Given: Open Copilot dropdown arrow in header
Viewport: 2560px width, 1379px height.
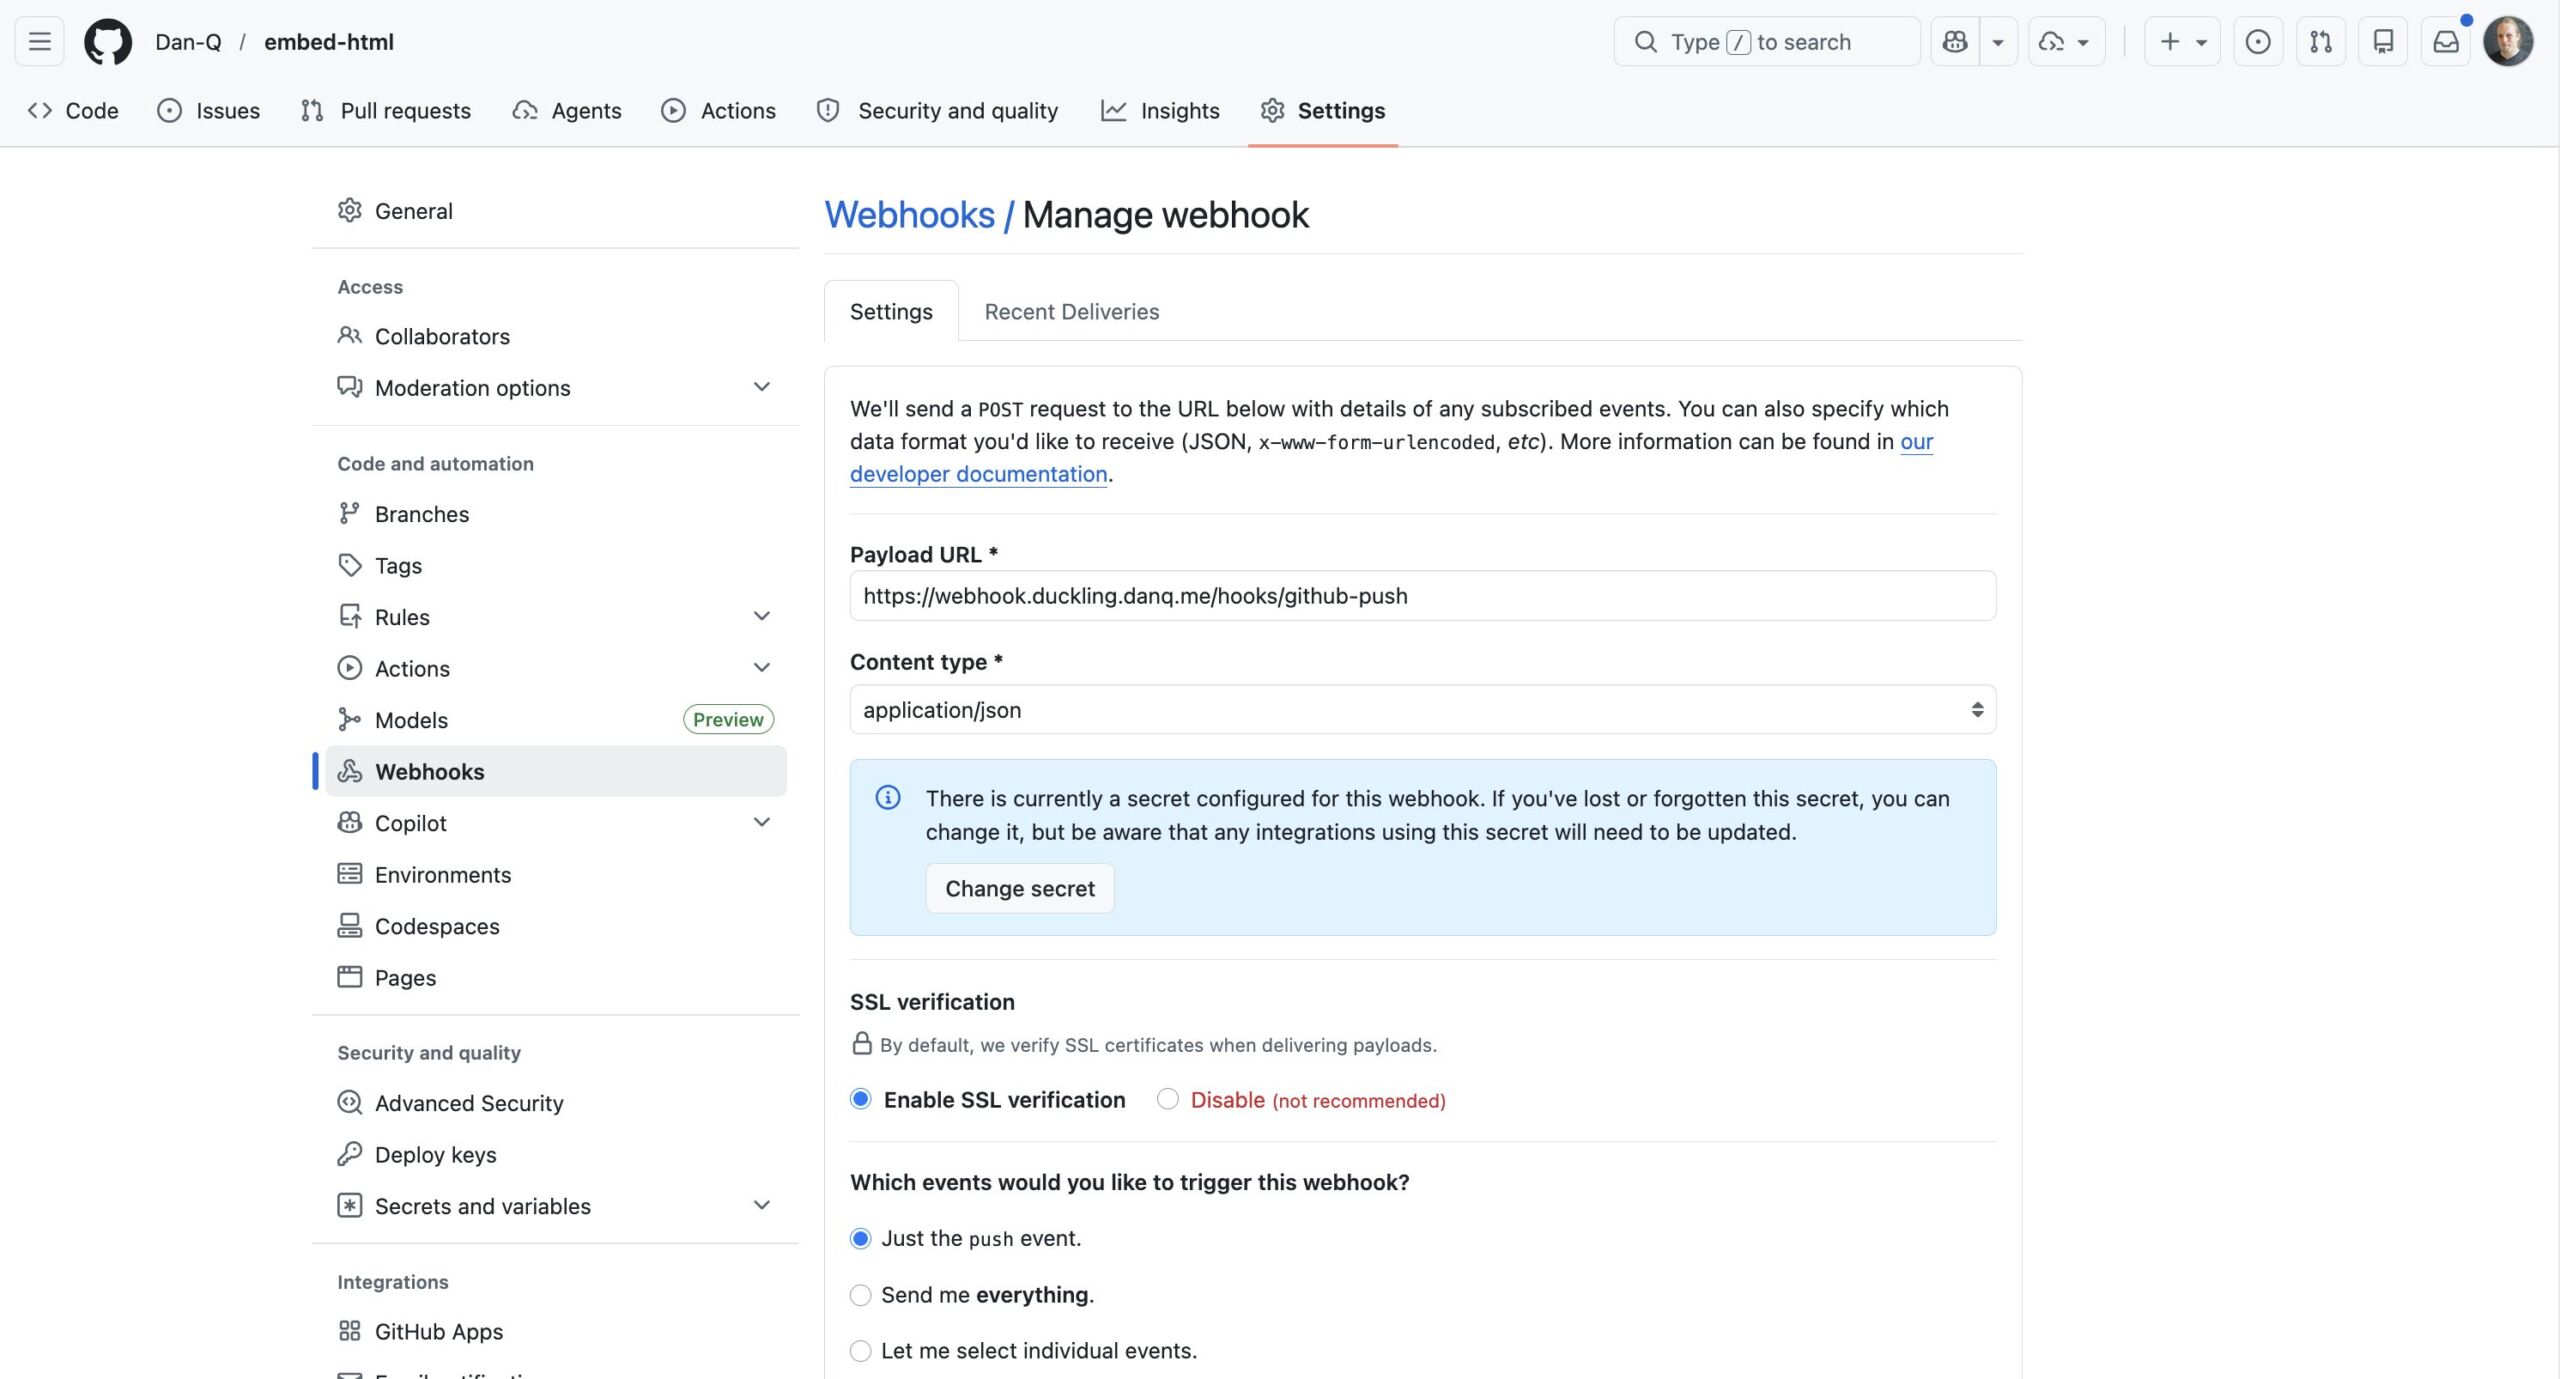Looking at the screenshot, I should point(1998,41).
